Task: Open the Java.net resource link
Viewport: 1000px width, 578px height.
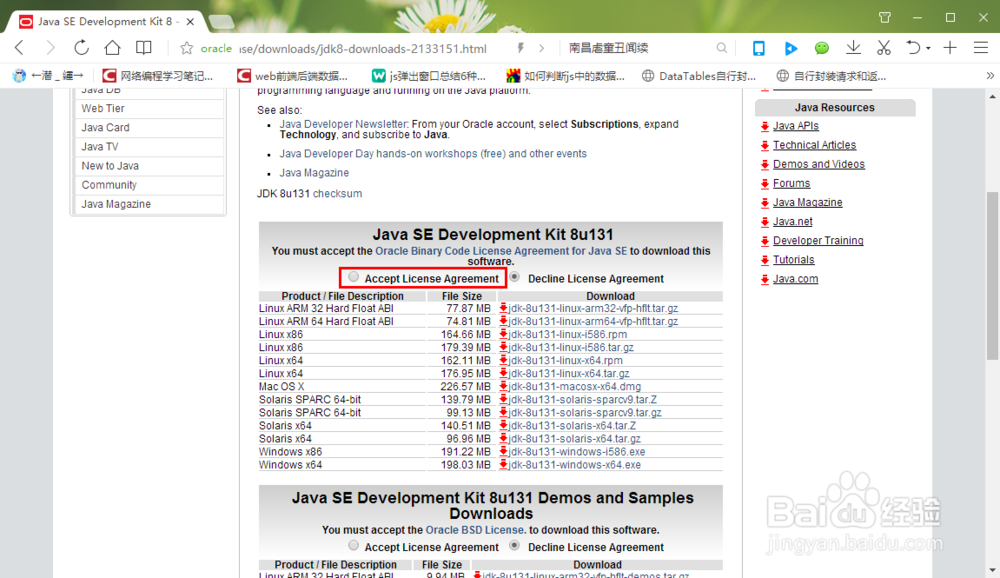Action: pos(793,221)
